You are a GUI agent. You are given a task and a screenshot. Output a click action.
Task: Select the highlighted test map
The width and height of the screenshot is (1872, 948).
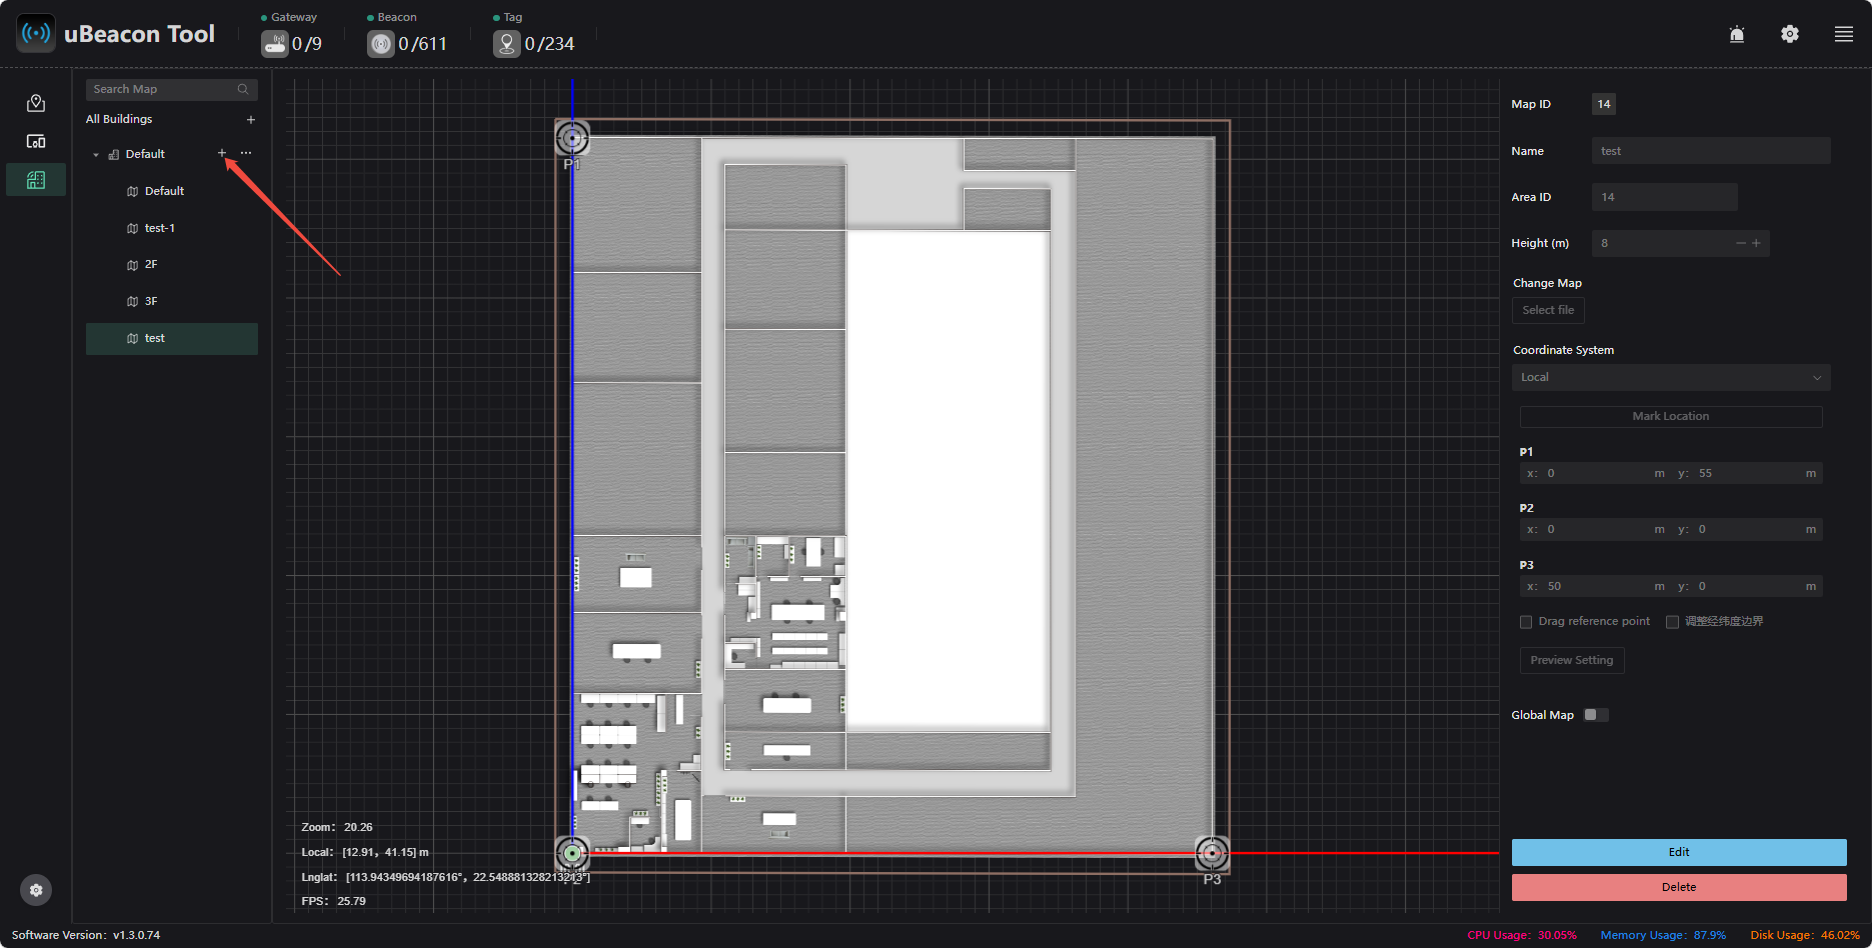coord(172,338)
